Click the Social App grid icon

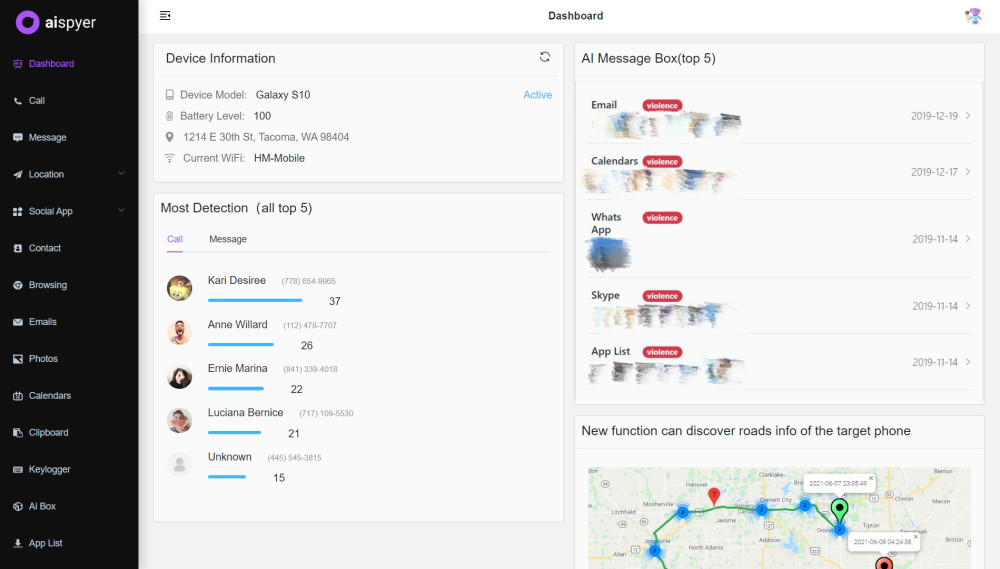pos(18,212)
